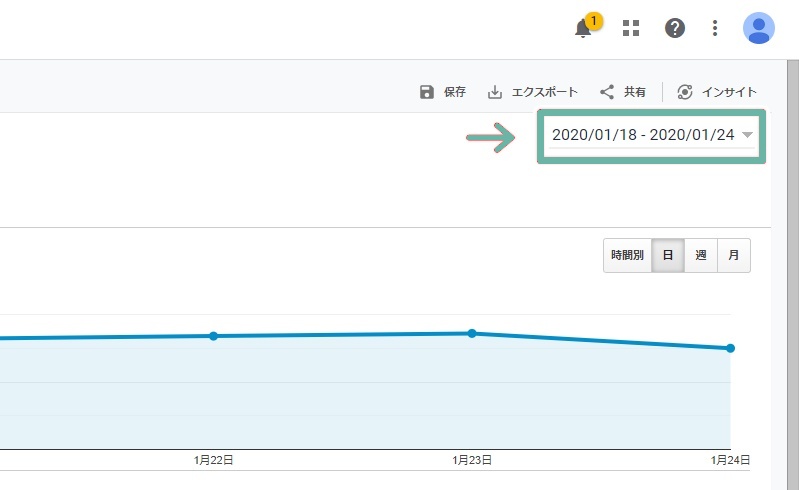Open the インサイト panel
This screenshot has height=490, width=799.
point(729,92)
